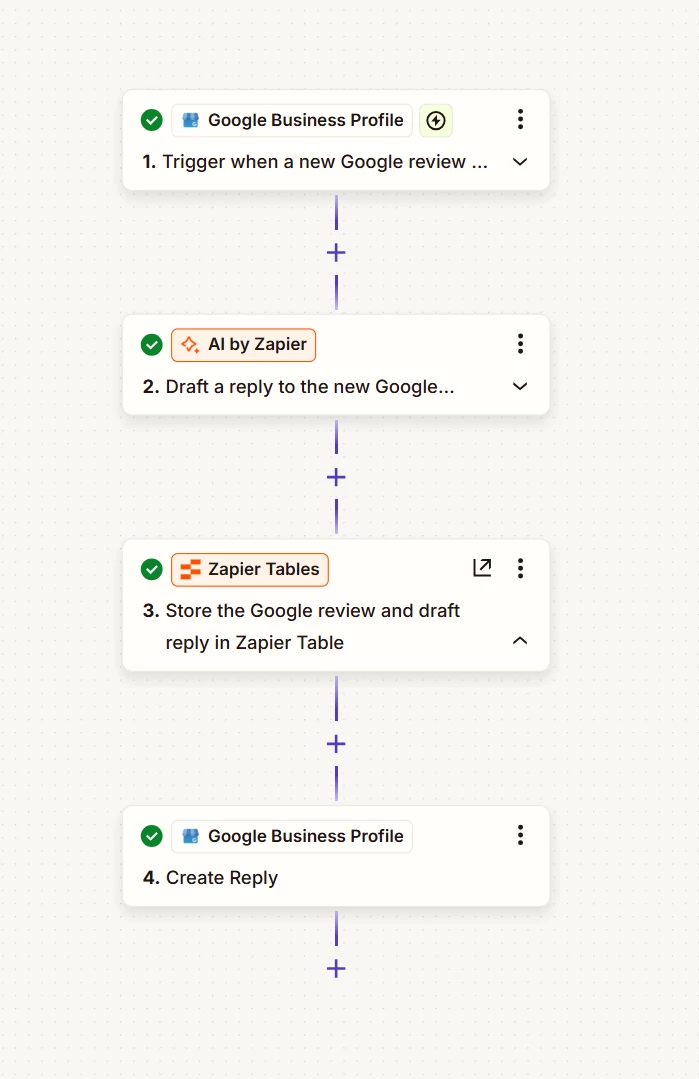
Task: Click the instant trigger lightning icon
Action: [x=436, y=121]
